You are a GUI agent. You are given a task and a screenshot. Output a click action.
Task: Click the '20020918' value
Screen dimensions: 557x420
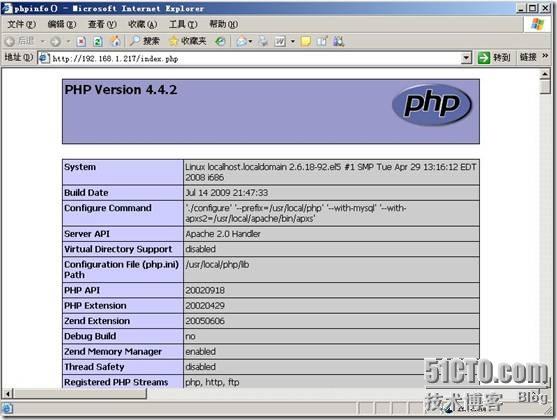[205, 290]
